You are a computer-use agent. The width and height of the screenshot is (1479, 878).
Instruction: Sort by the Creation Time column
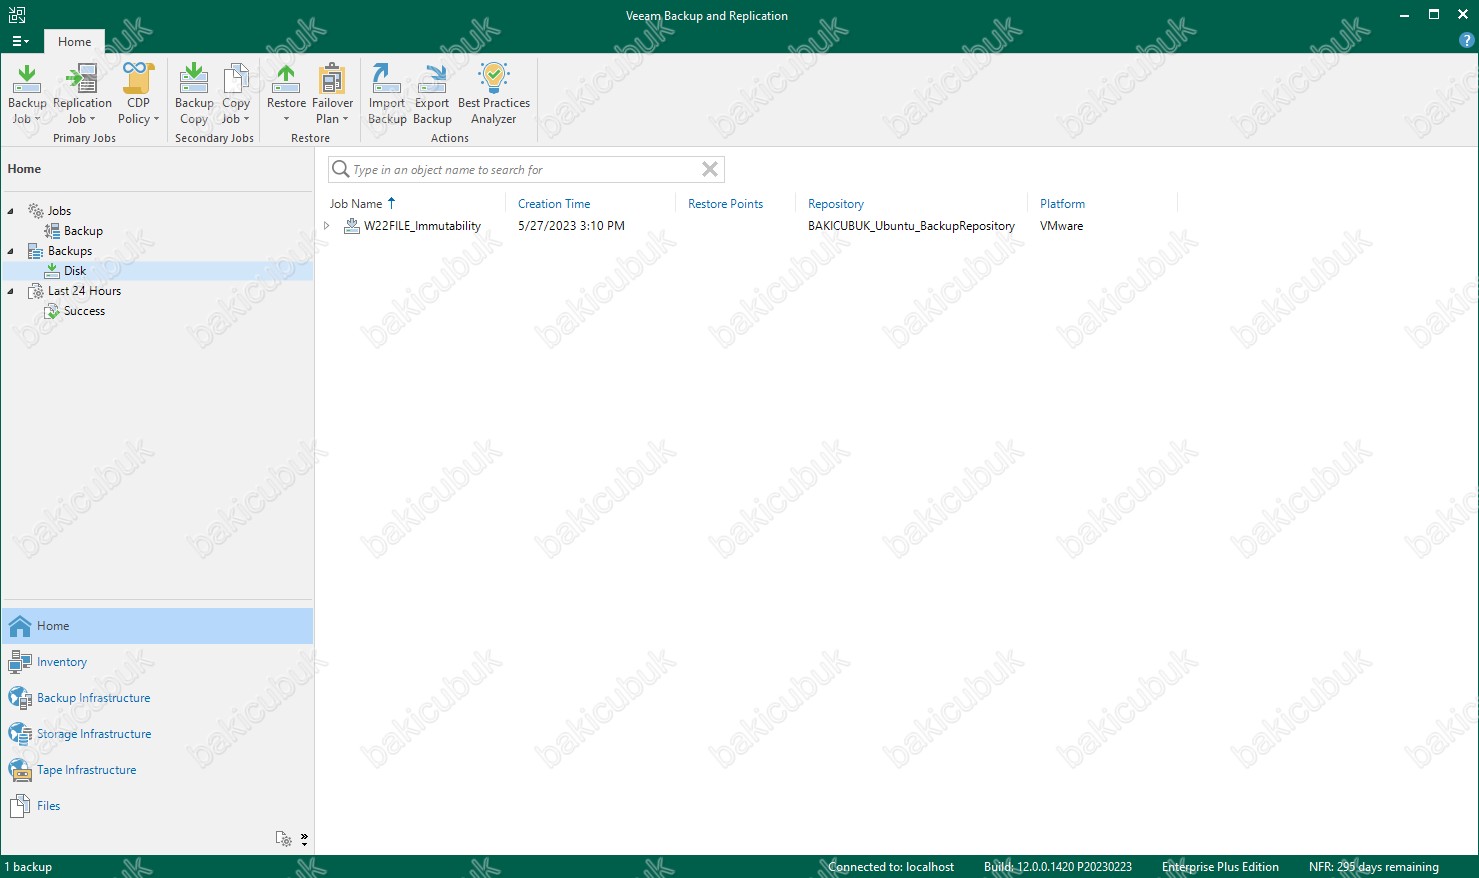pos(554,204)
